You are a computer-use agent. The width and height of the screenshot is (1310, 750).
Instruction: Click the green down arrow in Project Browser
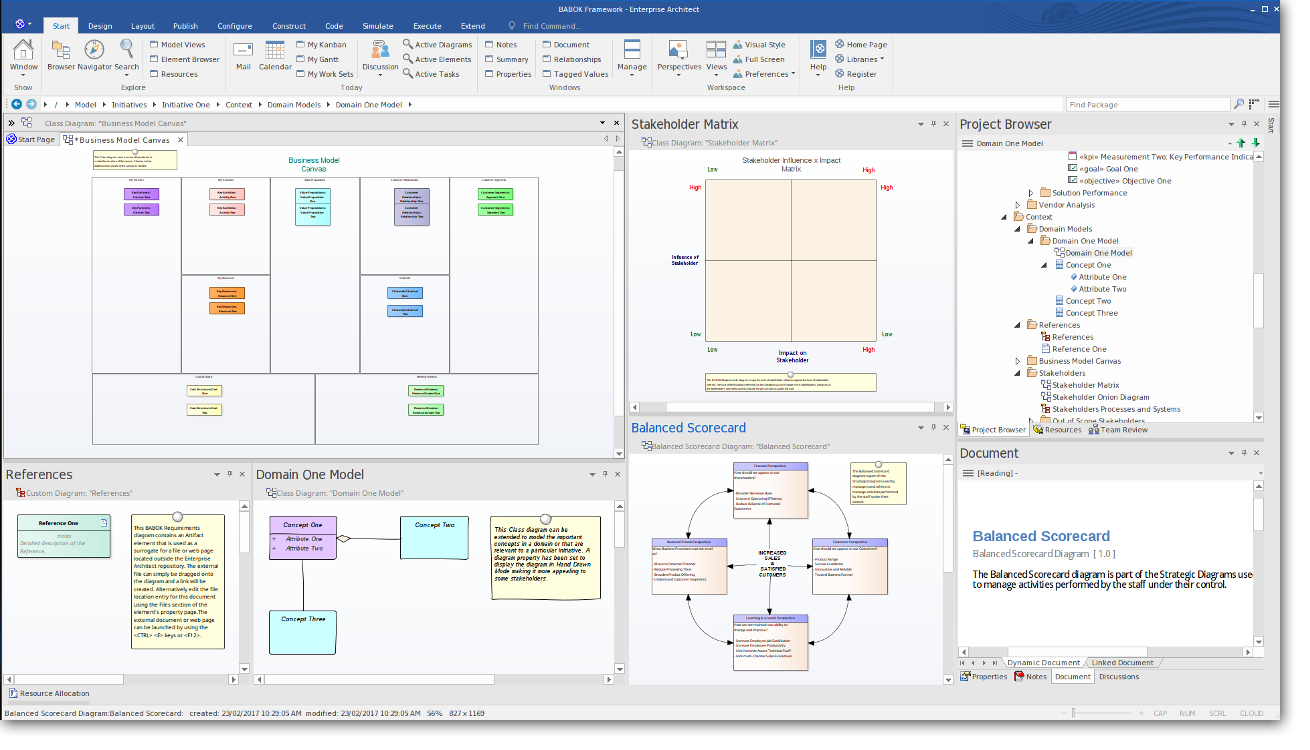pyautogui.click(x=1256, y=143)
